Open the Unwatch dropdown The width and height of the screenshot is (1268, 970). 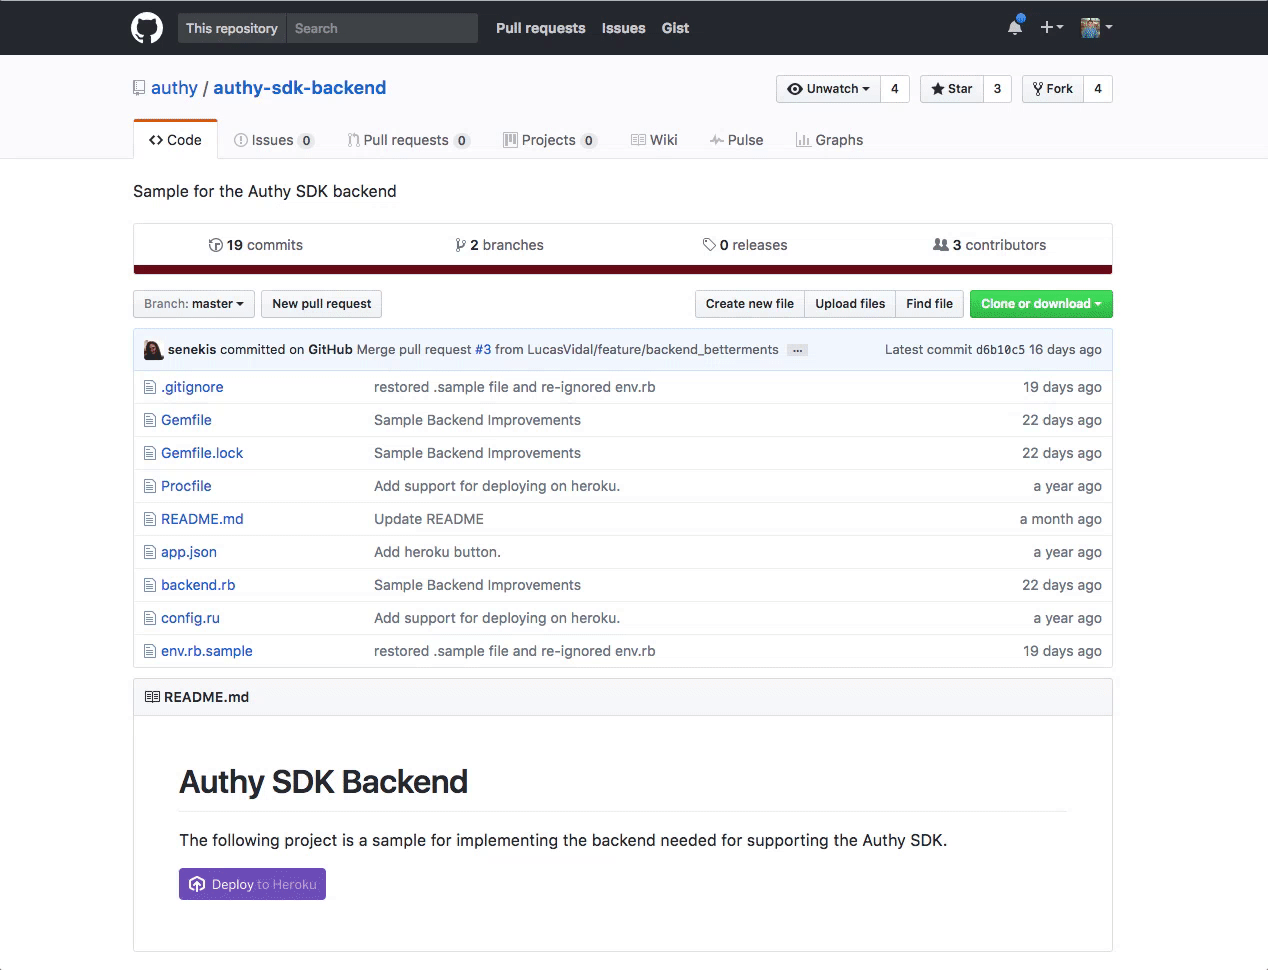click(828, 89)
